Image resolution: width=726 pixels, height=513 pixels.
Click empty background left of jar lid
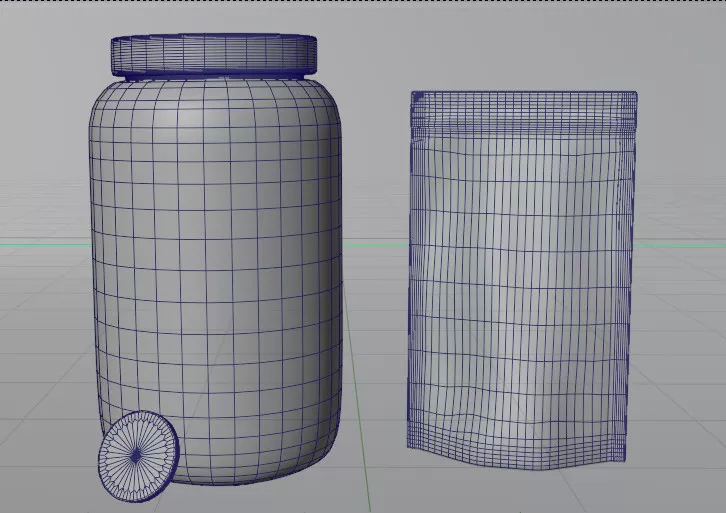point(50,50)
